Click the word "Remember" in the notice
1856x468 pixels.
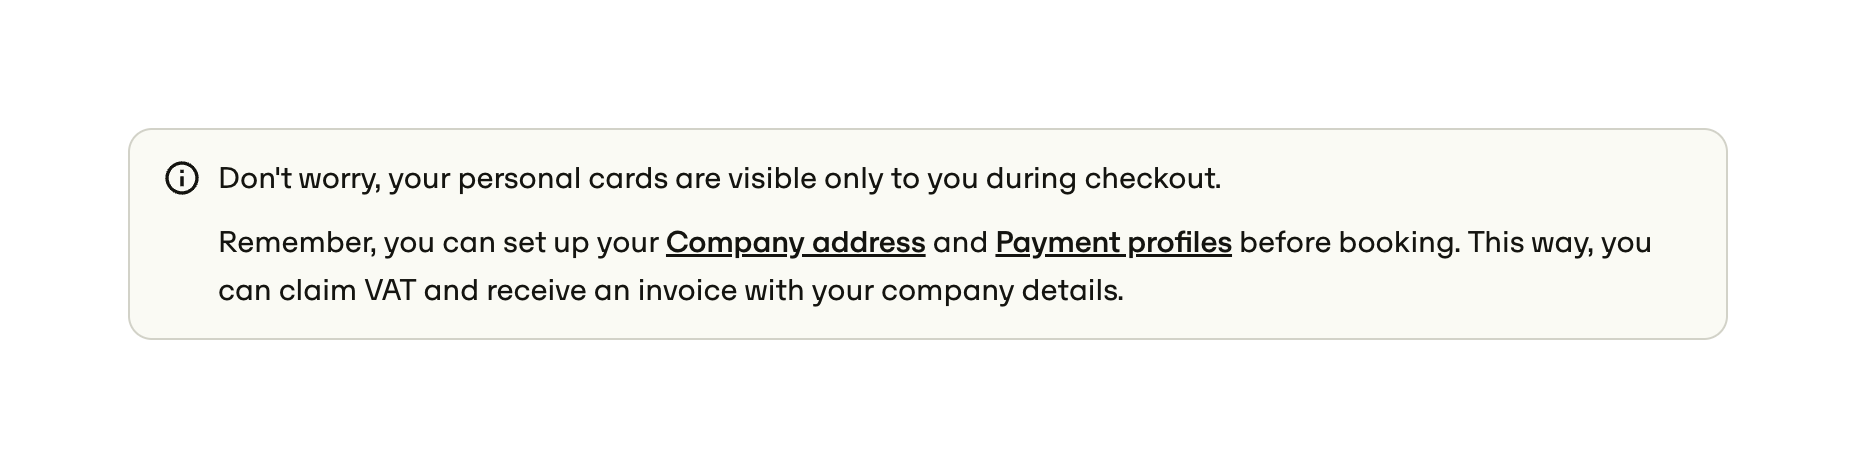tap(296, 243)
